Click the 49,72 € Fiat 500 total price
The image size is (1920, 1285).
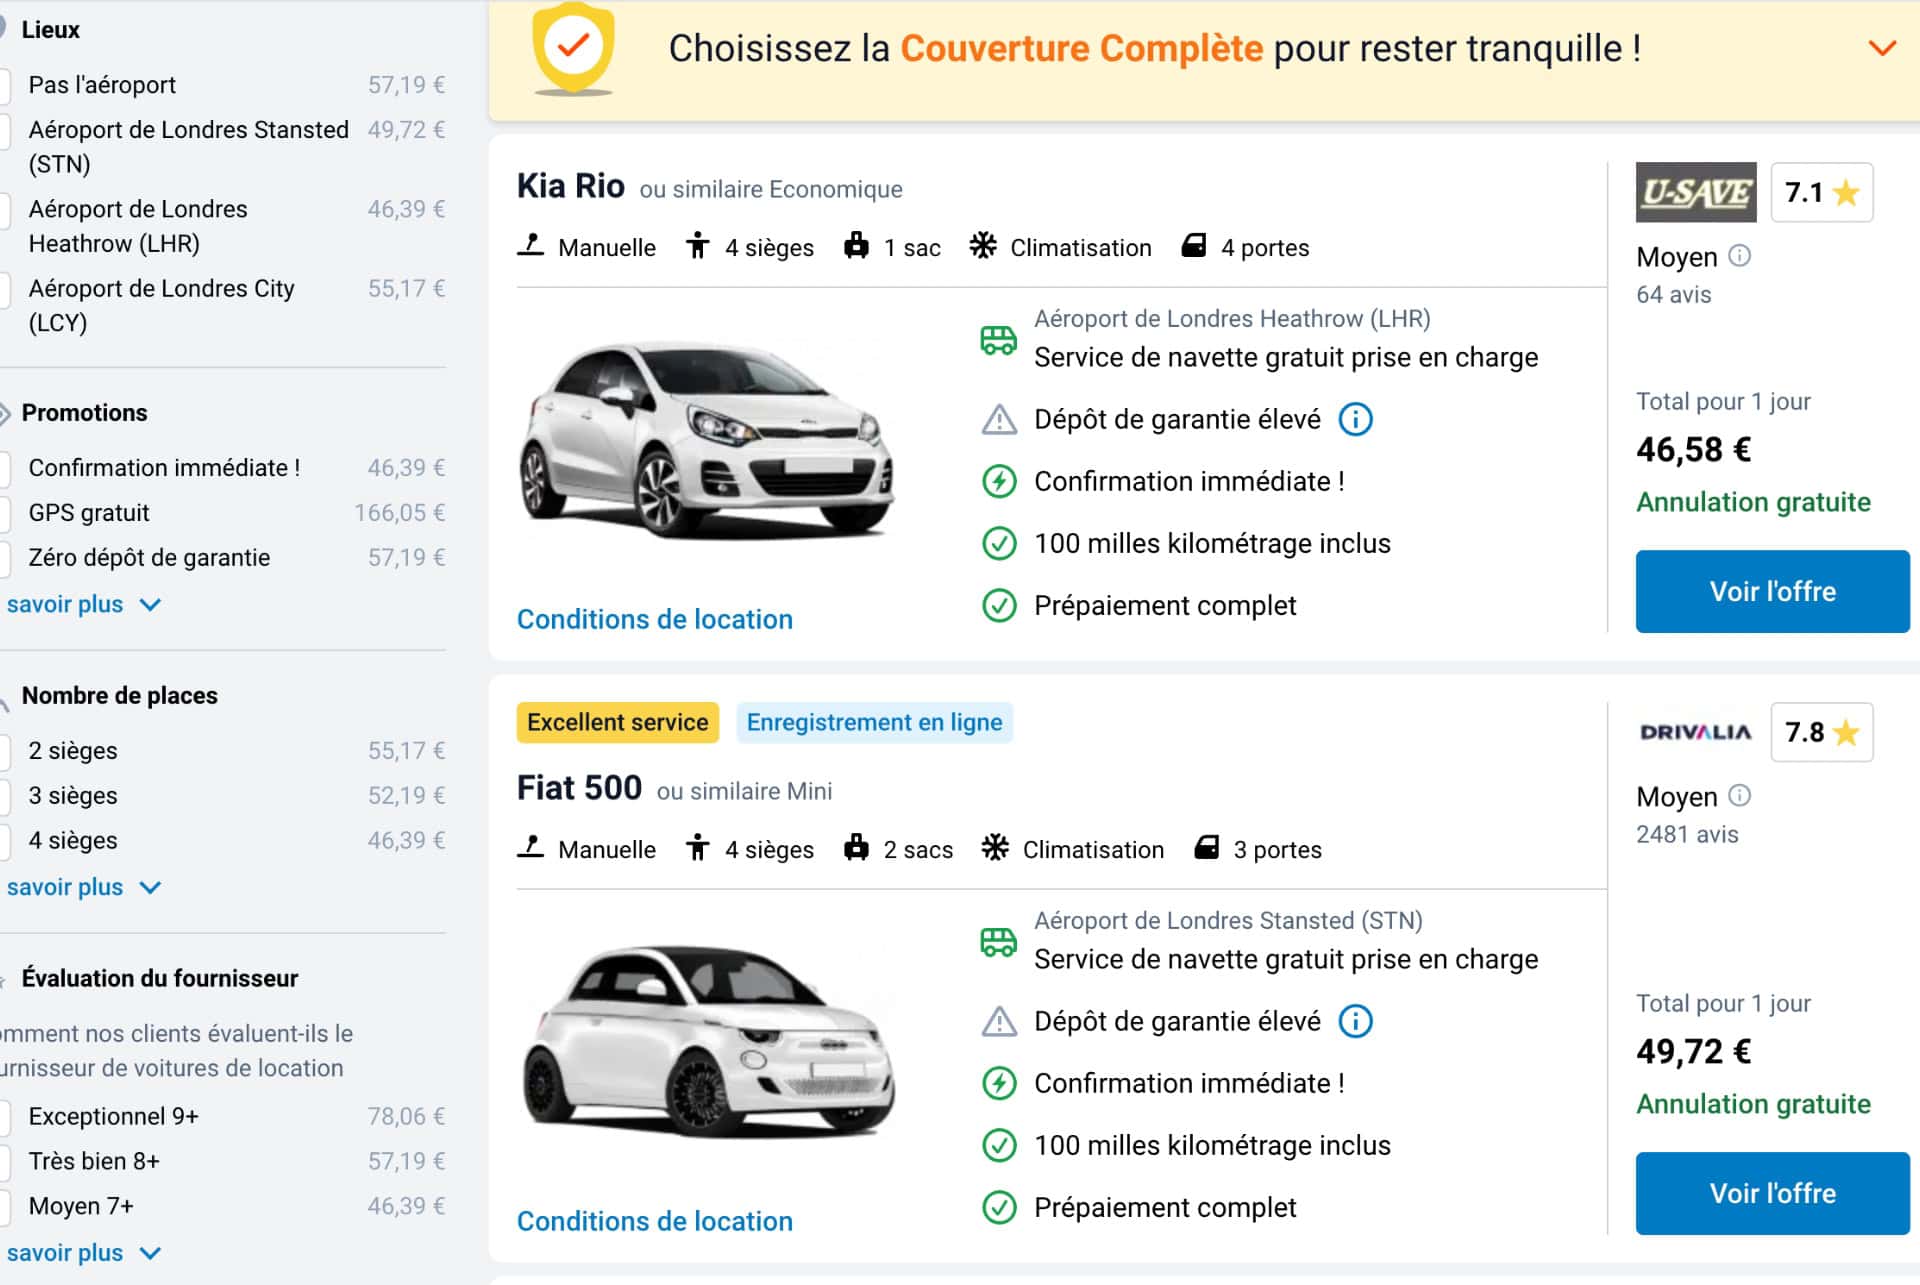(1693, 1052)
